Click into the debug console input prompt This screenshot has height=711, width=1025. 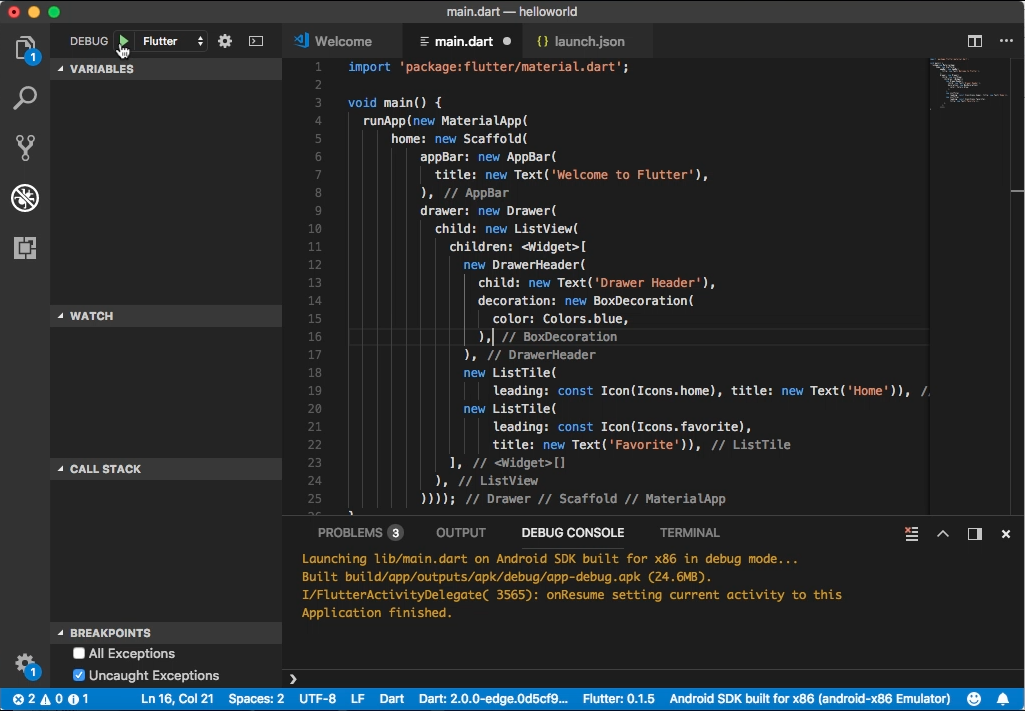pyautogui.click(x=654, y=679)
